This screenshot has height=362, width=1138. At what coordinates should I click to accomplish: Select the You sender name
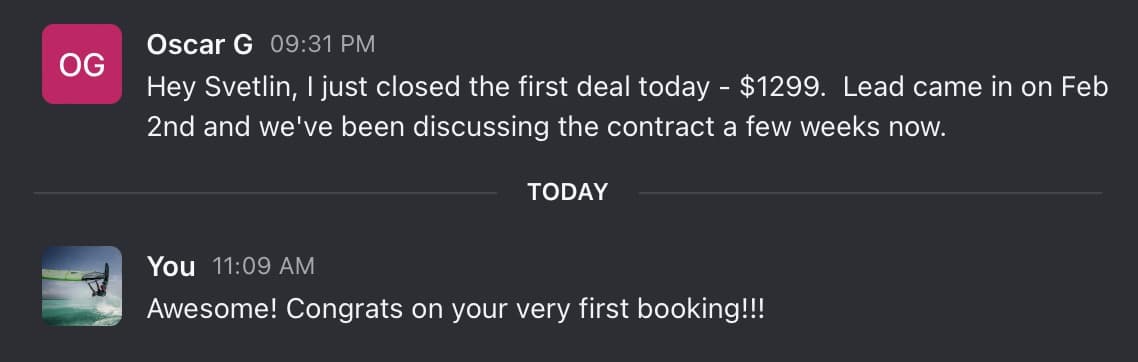pos(171,267)
